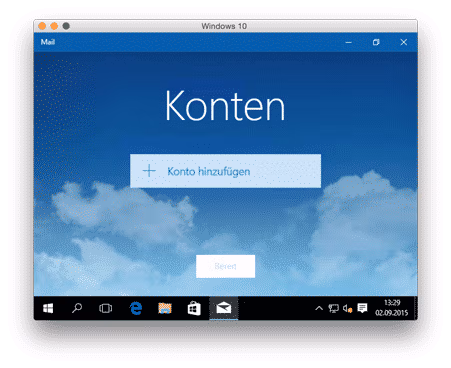Open the Windows Start menu
Viewport: 451px width, 368px height.
tap(48, 308)
